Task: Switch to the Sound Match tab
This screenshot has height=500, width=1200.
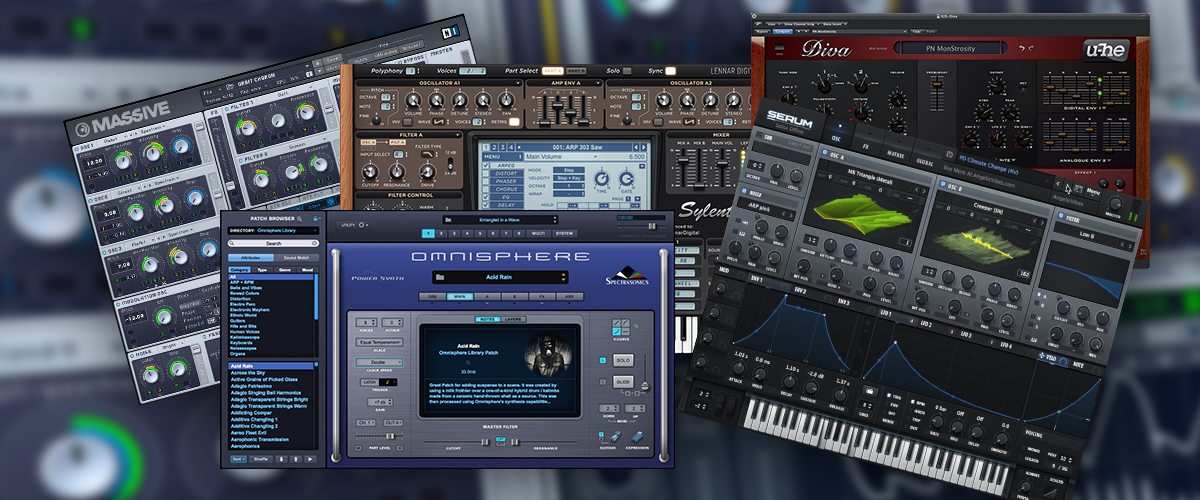Action: (x=296, y=257)
